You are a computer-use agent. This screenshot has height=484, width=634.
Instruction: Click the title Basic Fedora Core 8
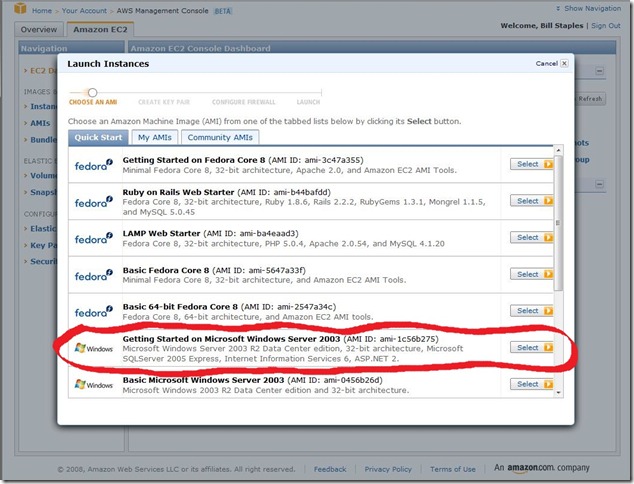pyautogui.click(x=166, y=270)
